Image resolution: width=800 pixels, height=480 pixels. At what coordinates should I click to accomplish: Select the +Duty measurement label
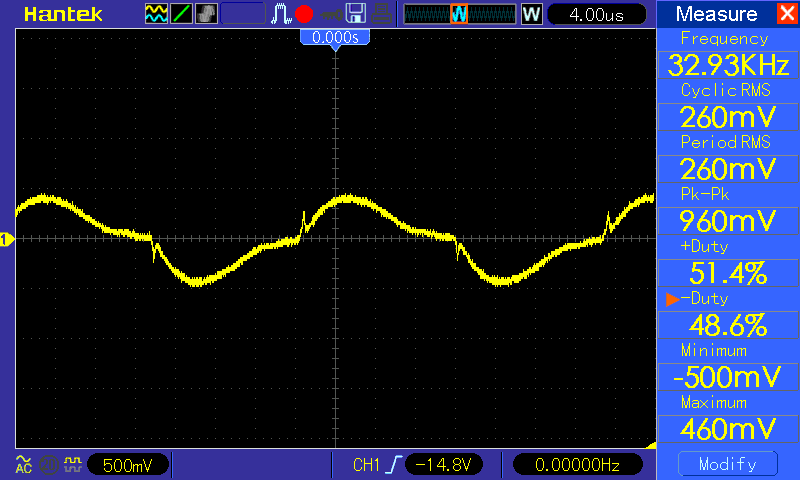704,246
